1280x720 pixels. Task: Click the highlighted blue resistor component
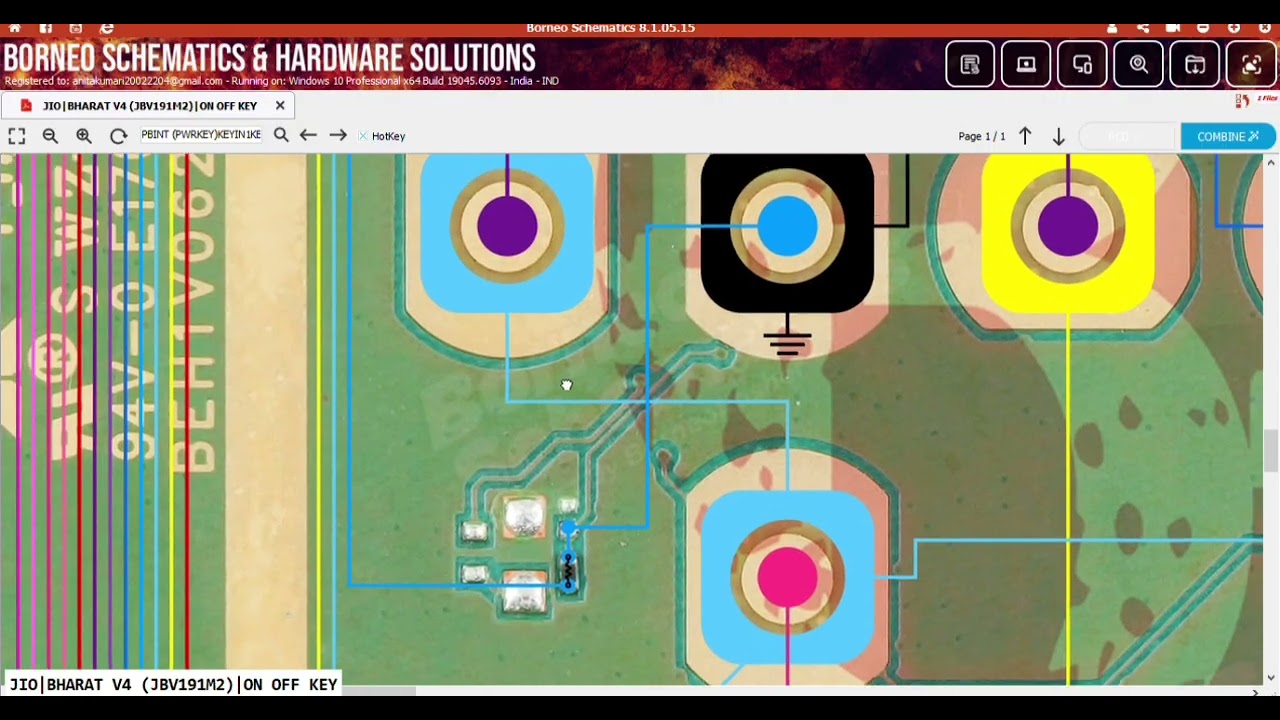tap(569, 573)
